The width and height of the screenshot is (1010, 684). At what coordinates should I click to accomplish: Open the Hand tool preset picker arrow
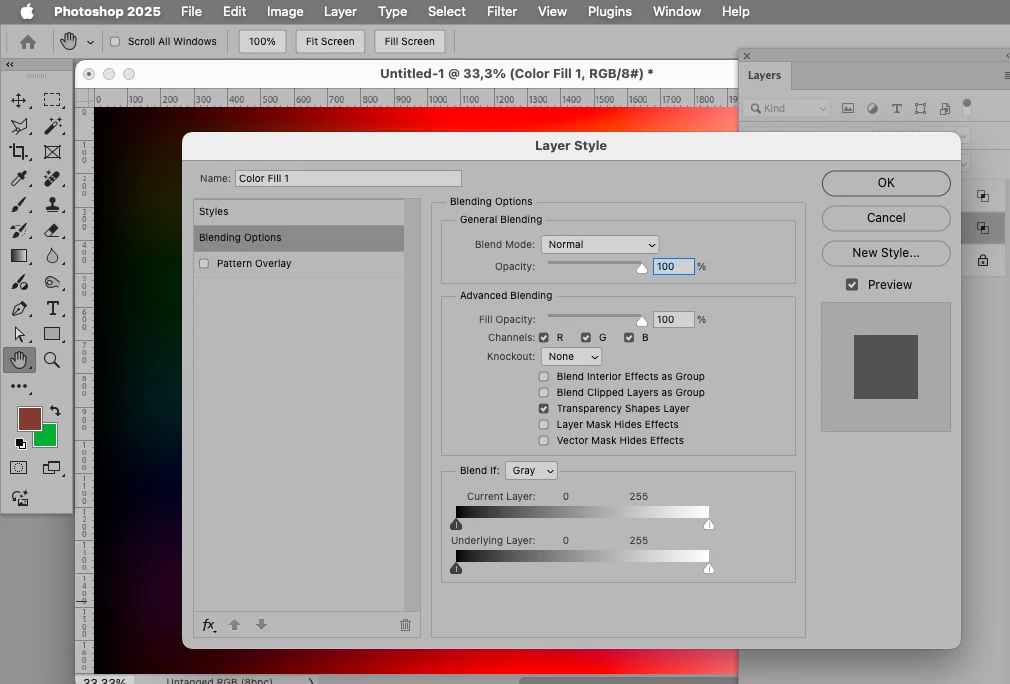point(90,43)
